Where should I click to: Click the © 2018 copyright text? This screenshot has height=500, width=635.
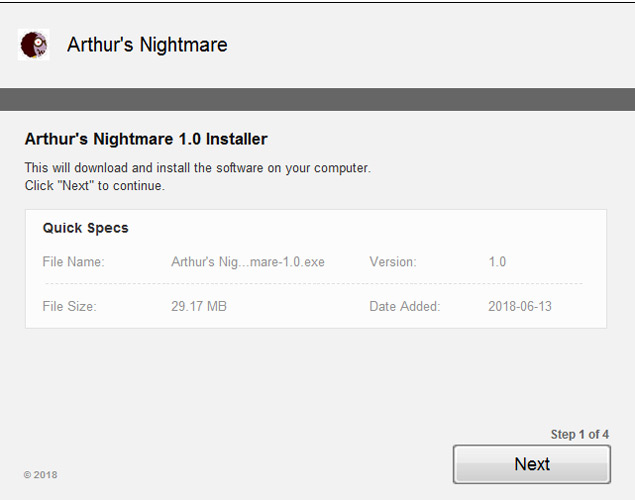(40, 475)
